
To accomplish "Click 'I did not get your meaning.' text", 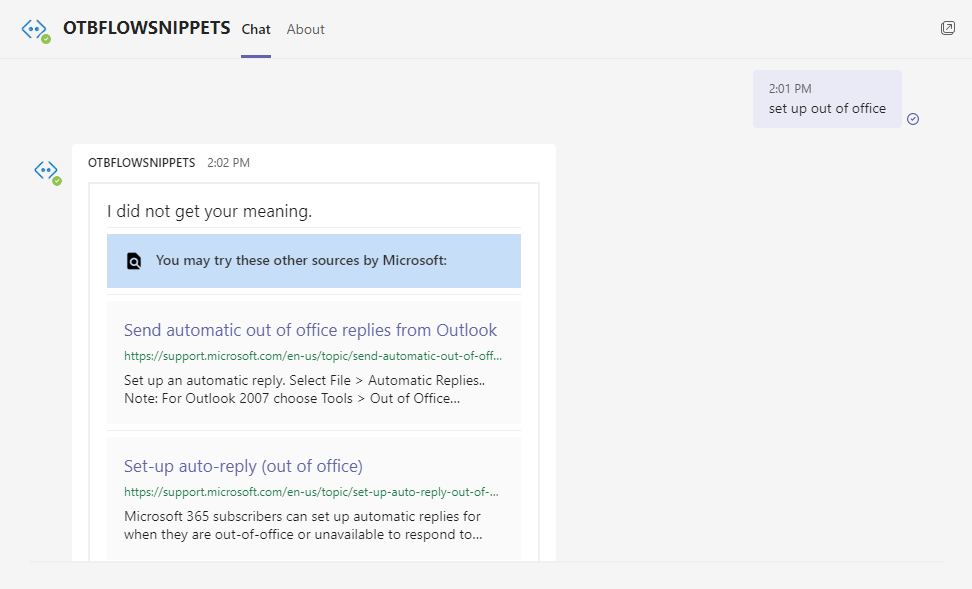I will point(210,211).
